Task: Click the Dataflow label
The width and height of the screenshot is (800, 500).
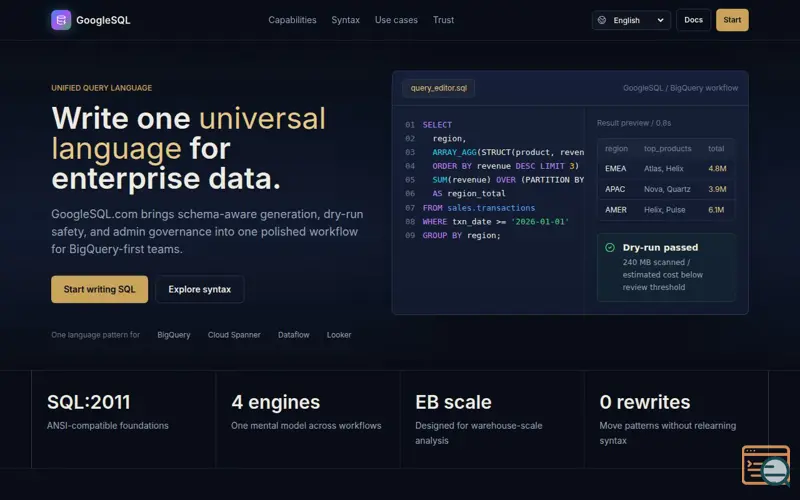Action: (293, 335)
